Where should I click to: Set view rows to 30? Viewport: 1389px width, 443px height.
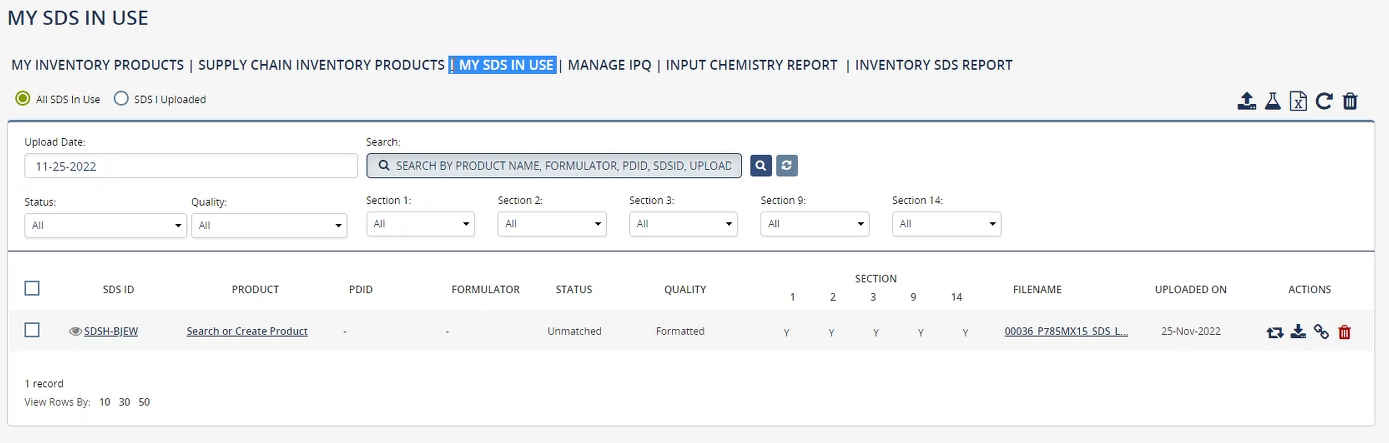pos(125,402)
